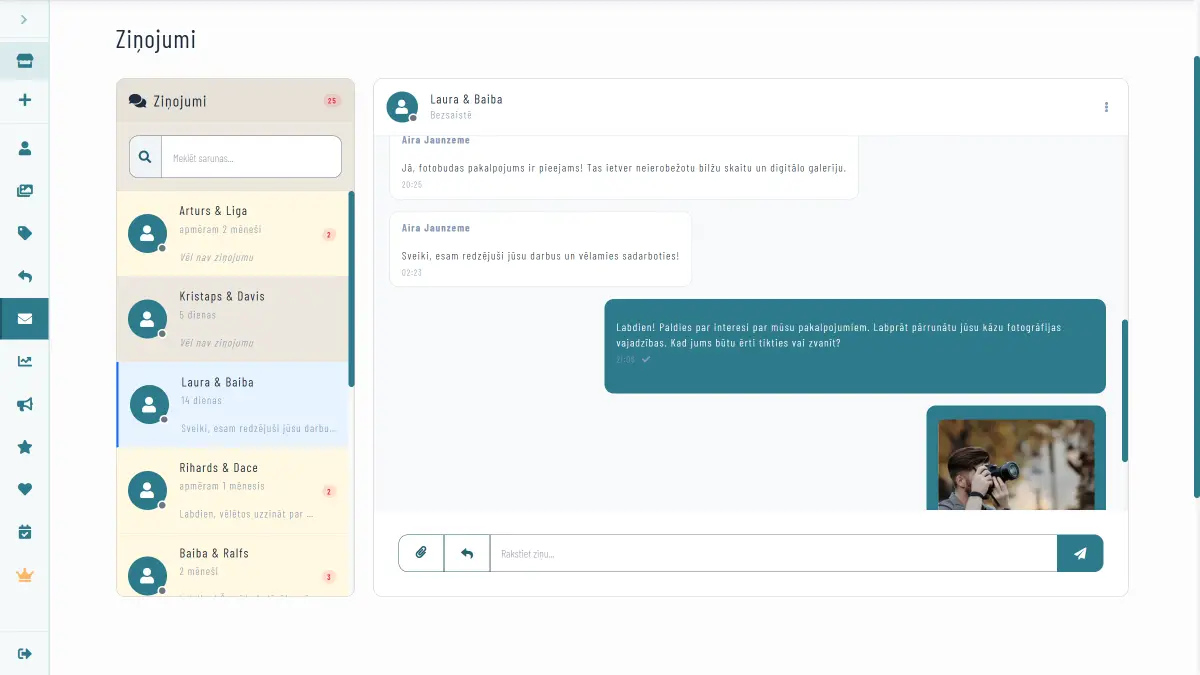The height and width of the screenshot is (675, 1200).
Task: Click the chat bubbles icon in Ziņojumi panel header
Action: [x=138, y=101]
